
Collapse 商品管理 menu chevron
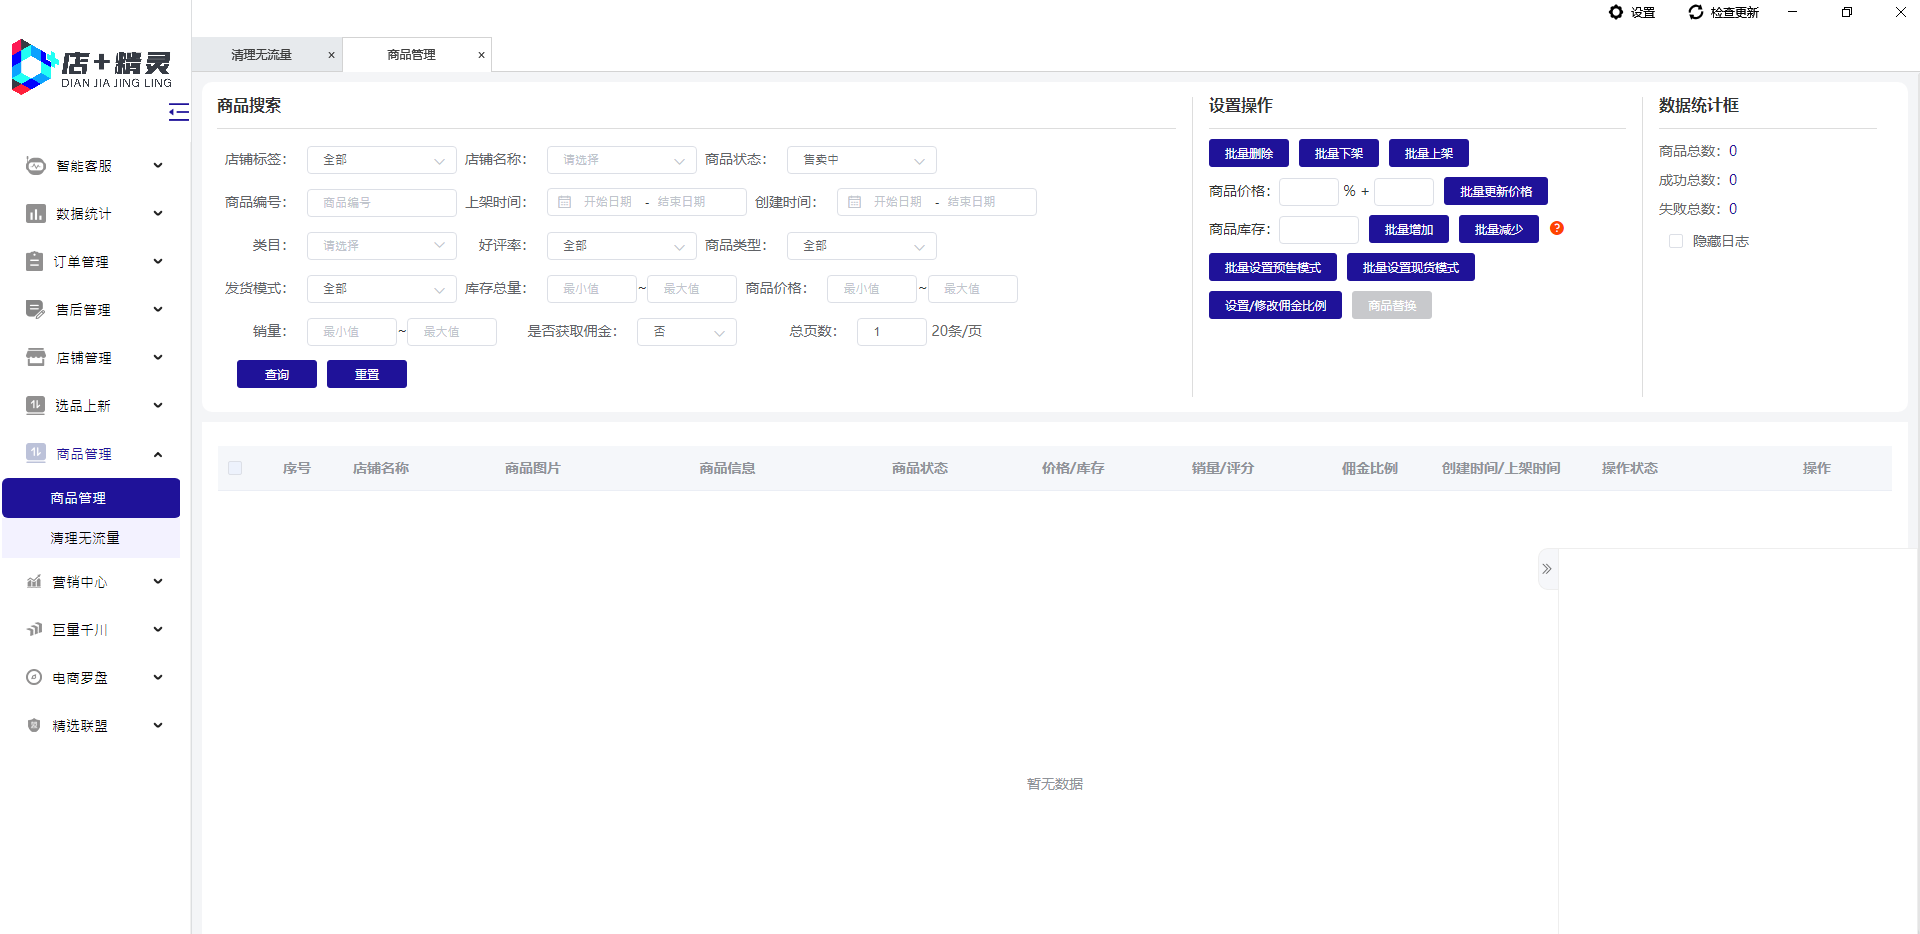tap(158, 454)
